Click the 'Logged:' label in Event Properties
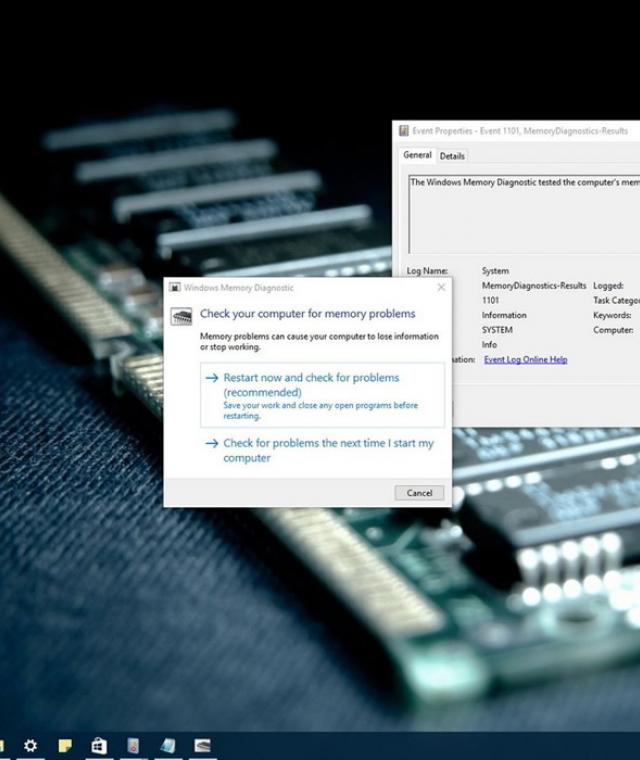The image size is (640, 760). point(608,286)
